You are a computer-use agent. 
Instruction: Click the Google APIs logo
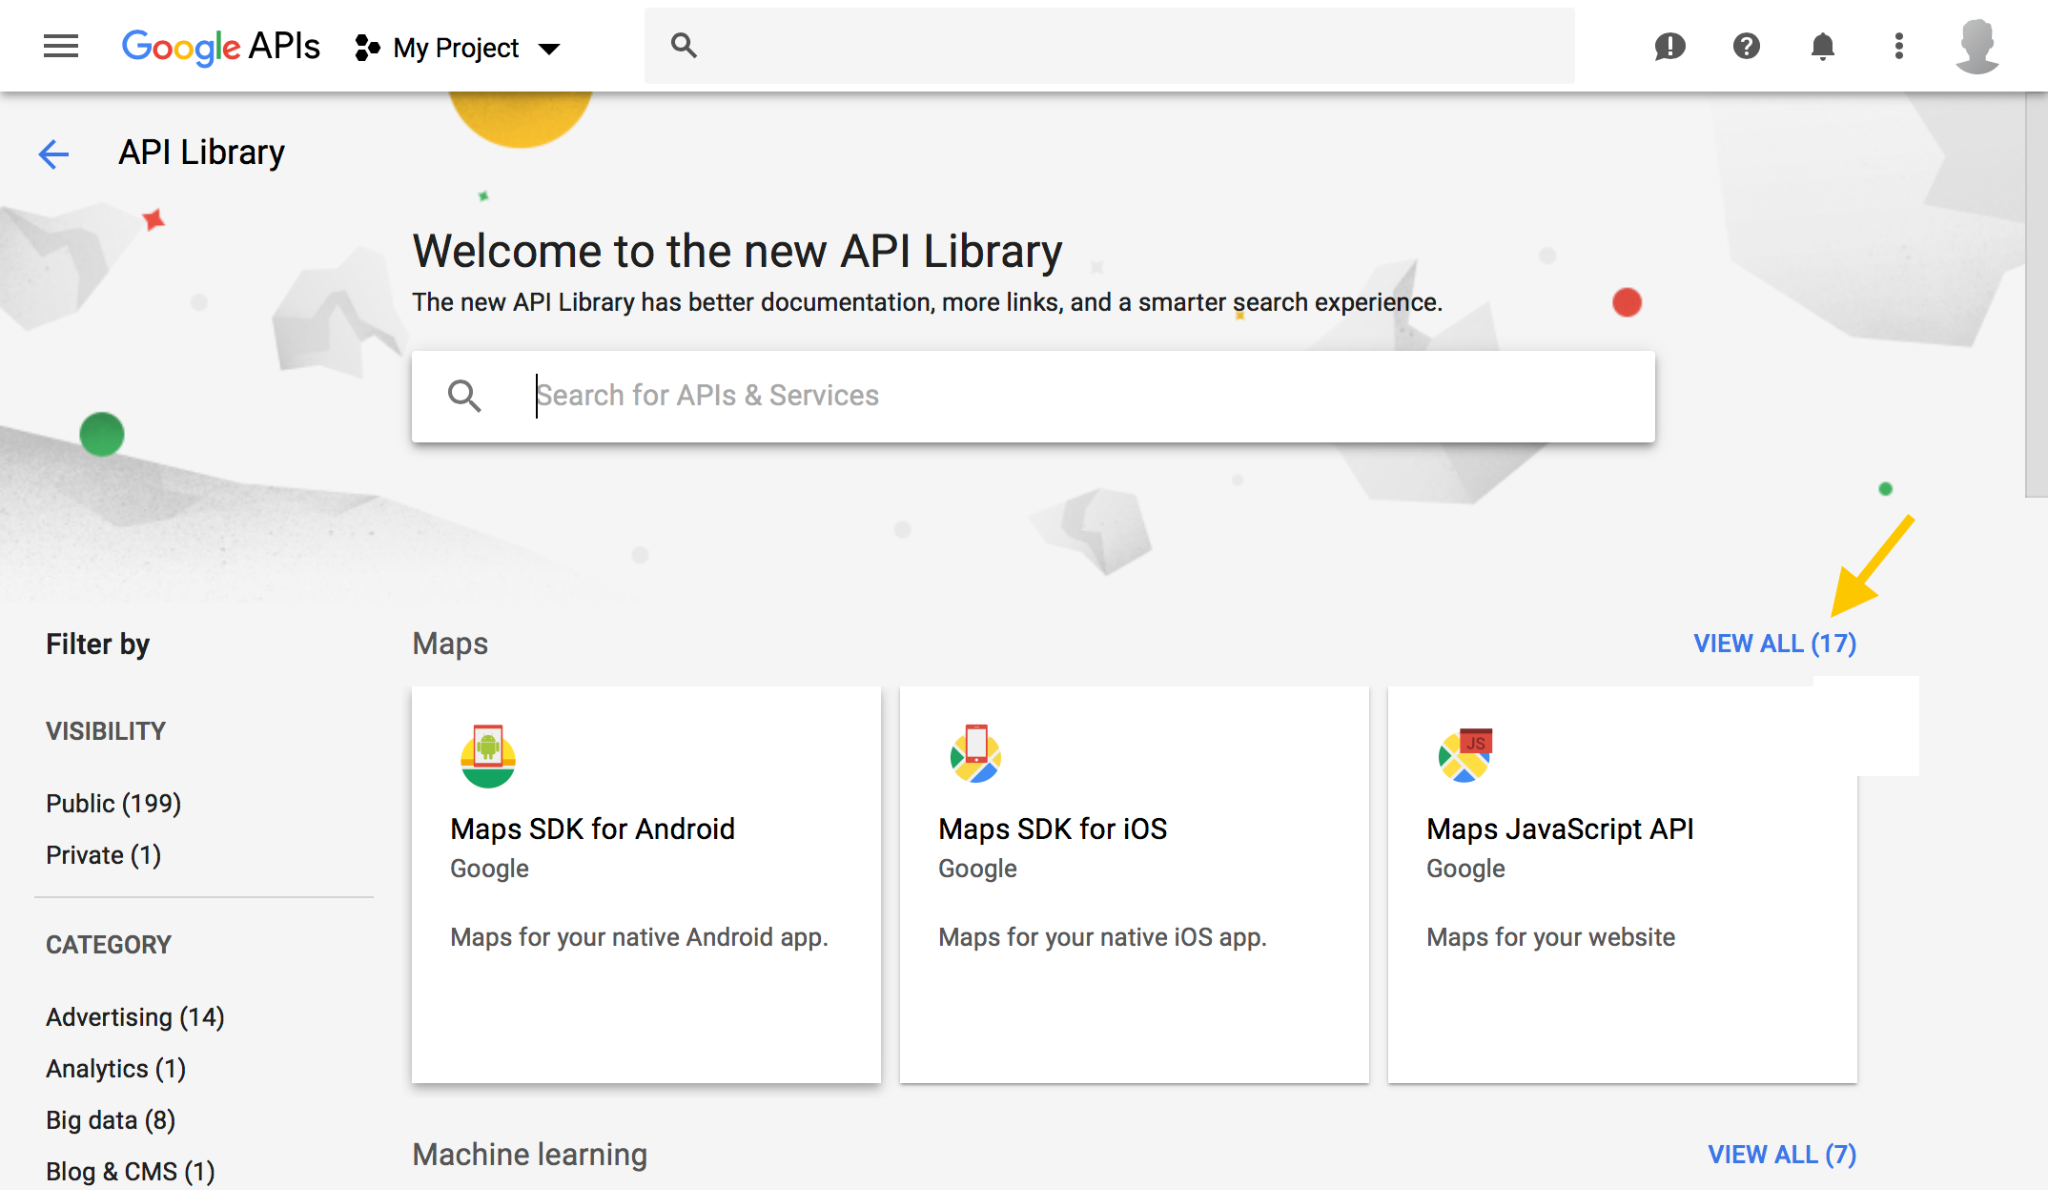point(220,46)
